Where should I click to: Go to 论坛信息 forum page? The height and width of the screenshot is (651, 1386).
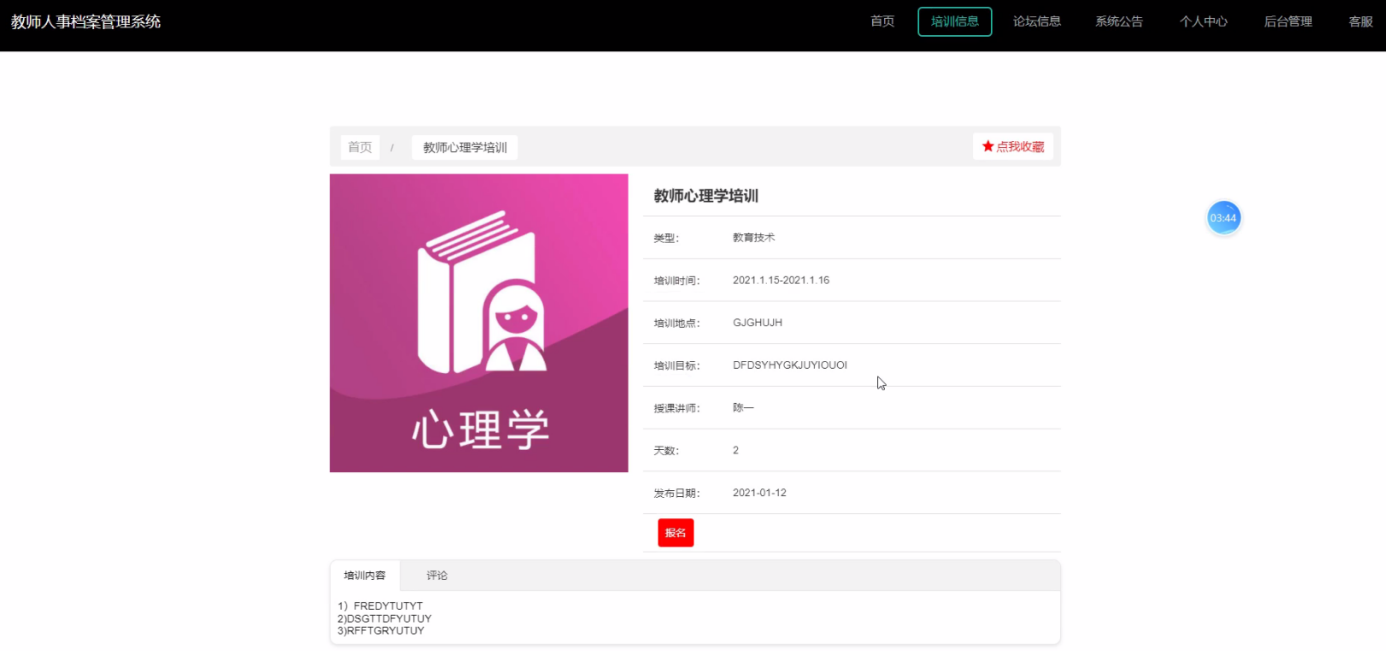(1036, 22)
